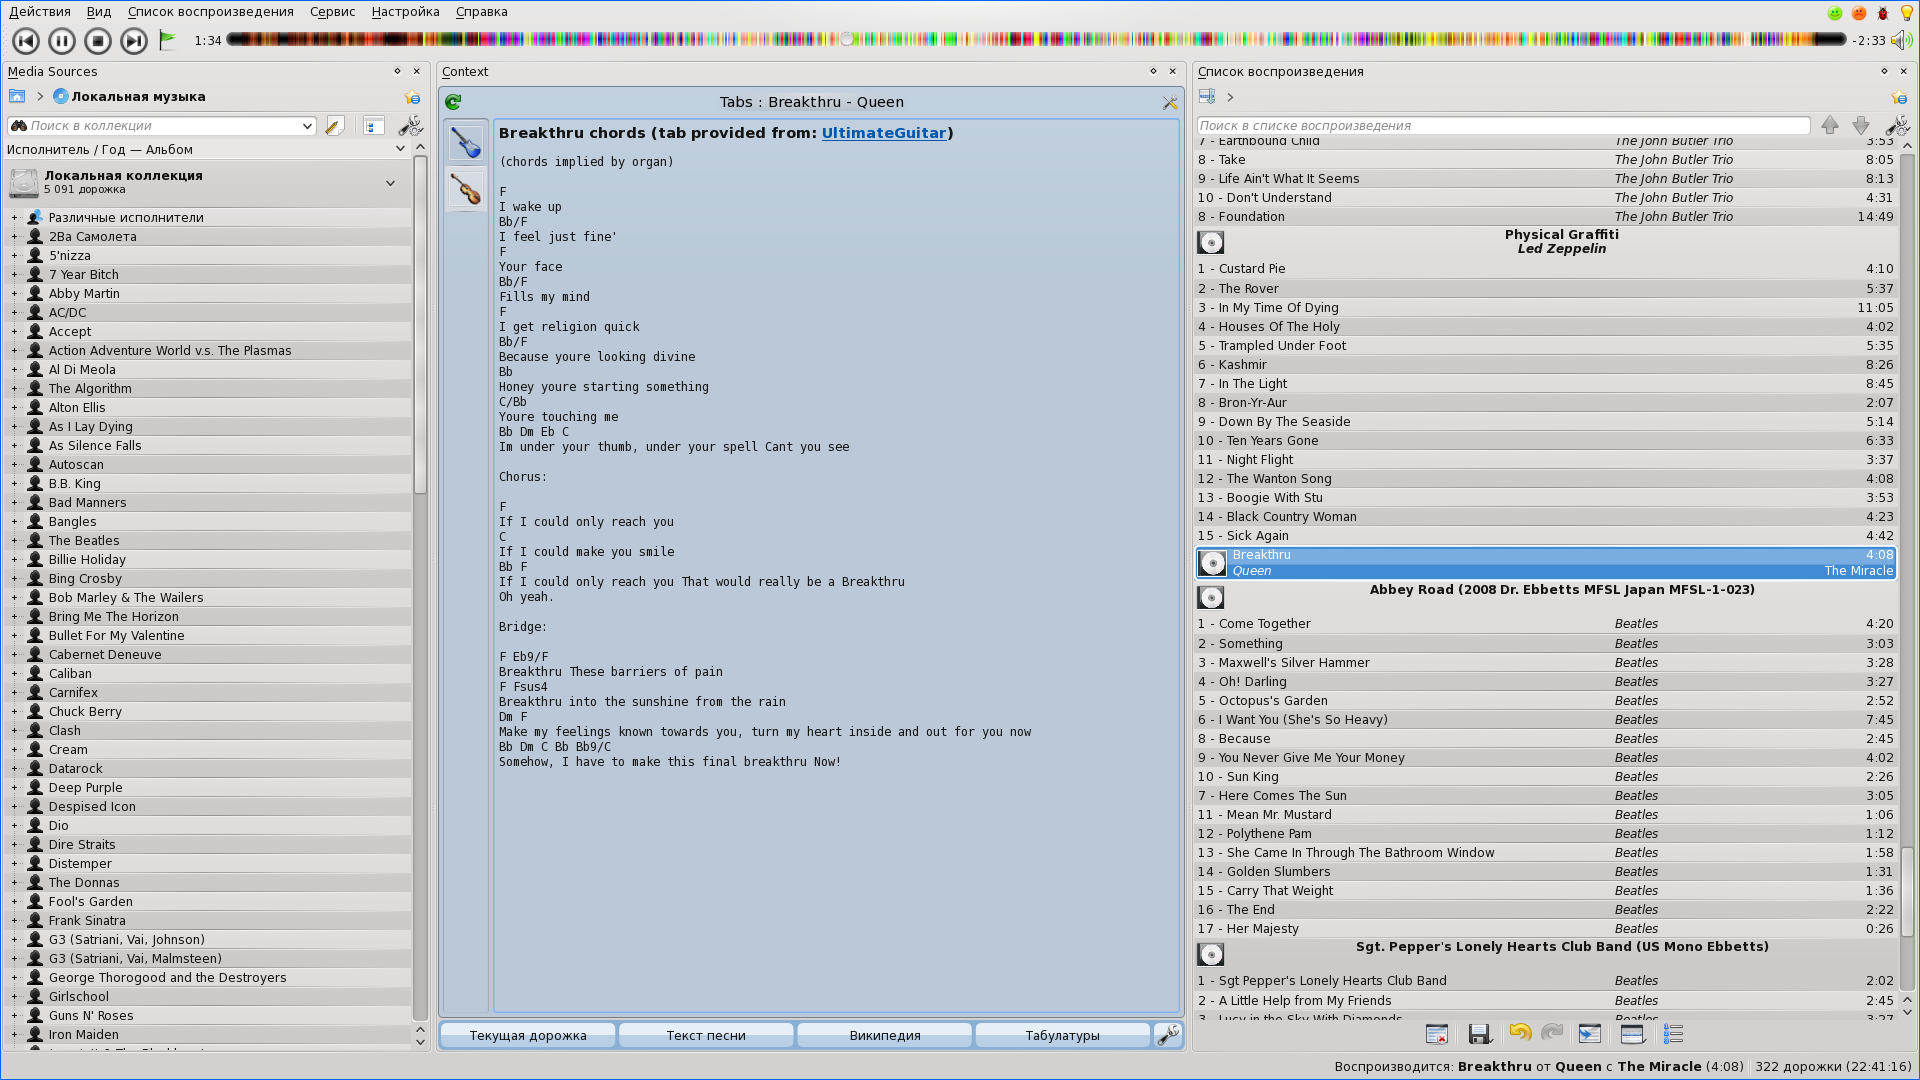Save the playlist with floppy icon
Screen dimensions: 1920x1080
[x=1479, y=1034]
